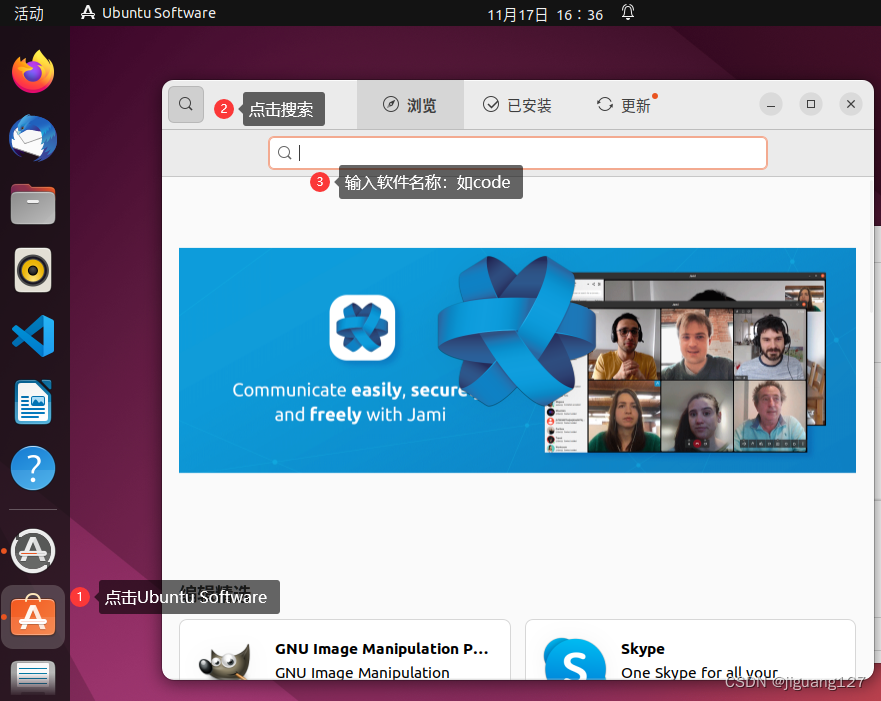Click the Help question mark icon in dock

(33, 467)
